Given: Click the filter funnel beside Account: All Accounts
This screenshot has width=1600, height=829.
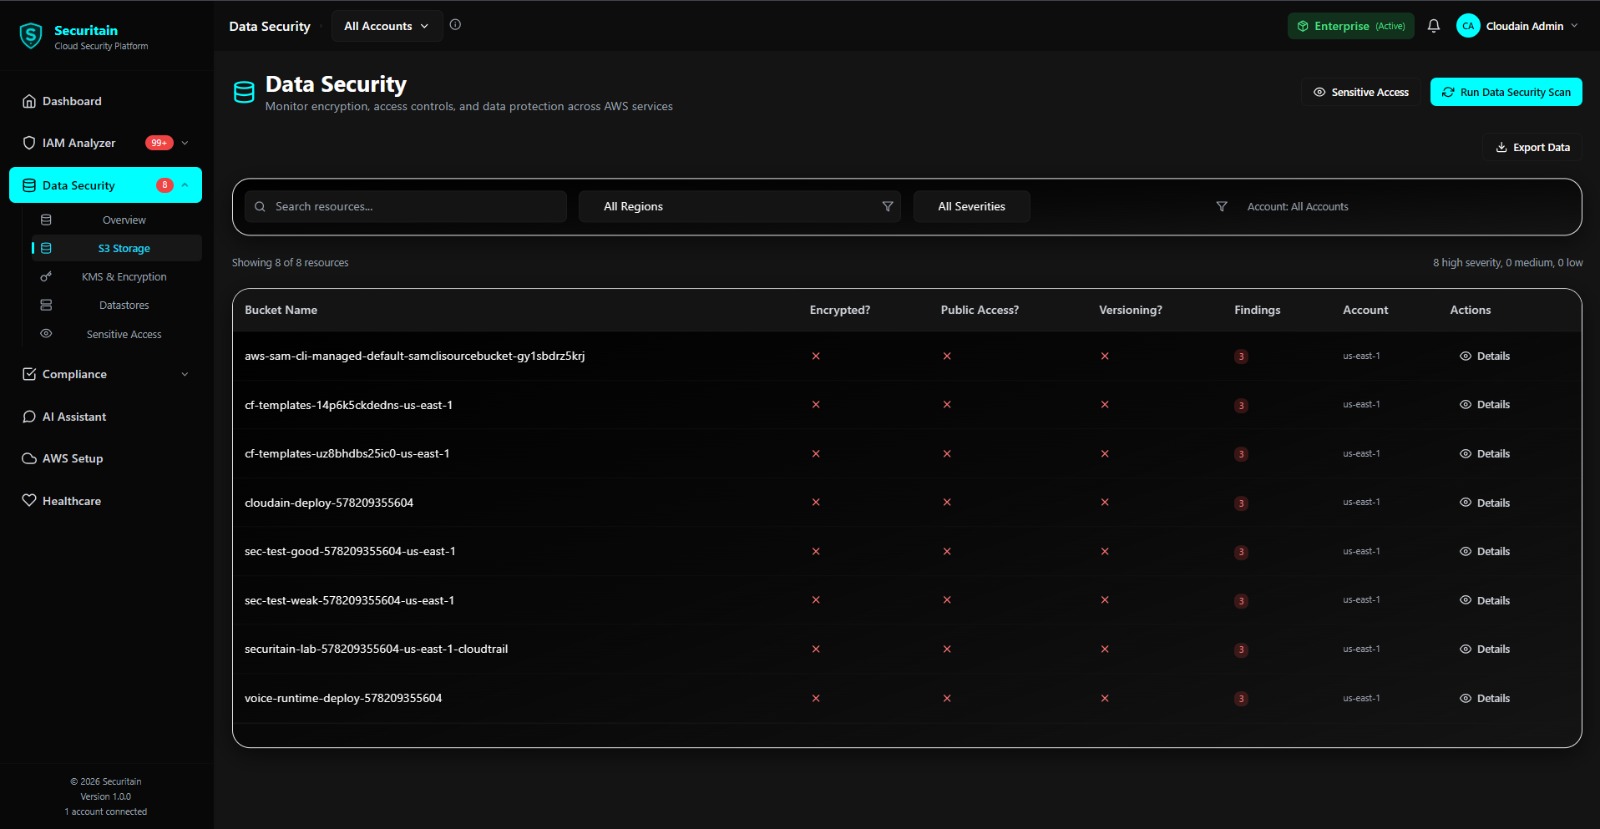Looking at the screenshot, I should click(1221, 207).
